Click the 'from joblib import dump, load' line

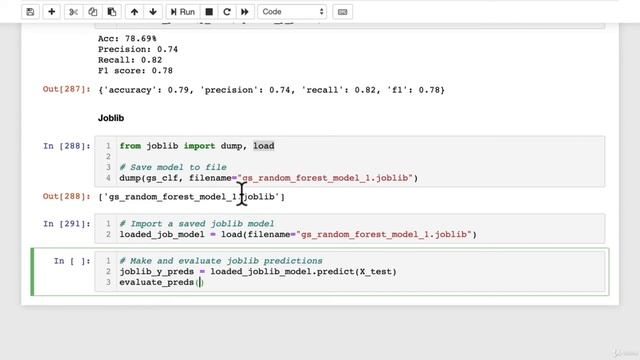(197, 146)
